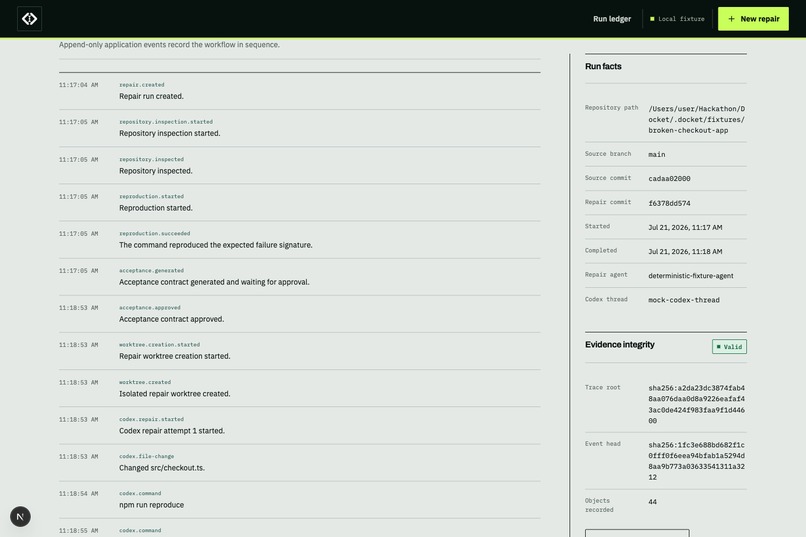Select the Completed date value

(685, 251)
